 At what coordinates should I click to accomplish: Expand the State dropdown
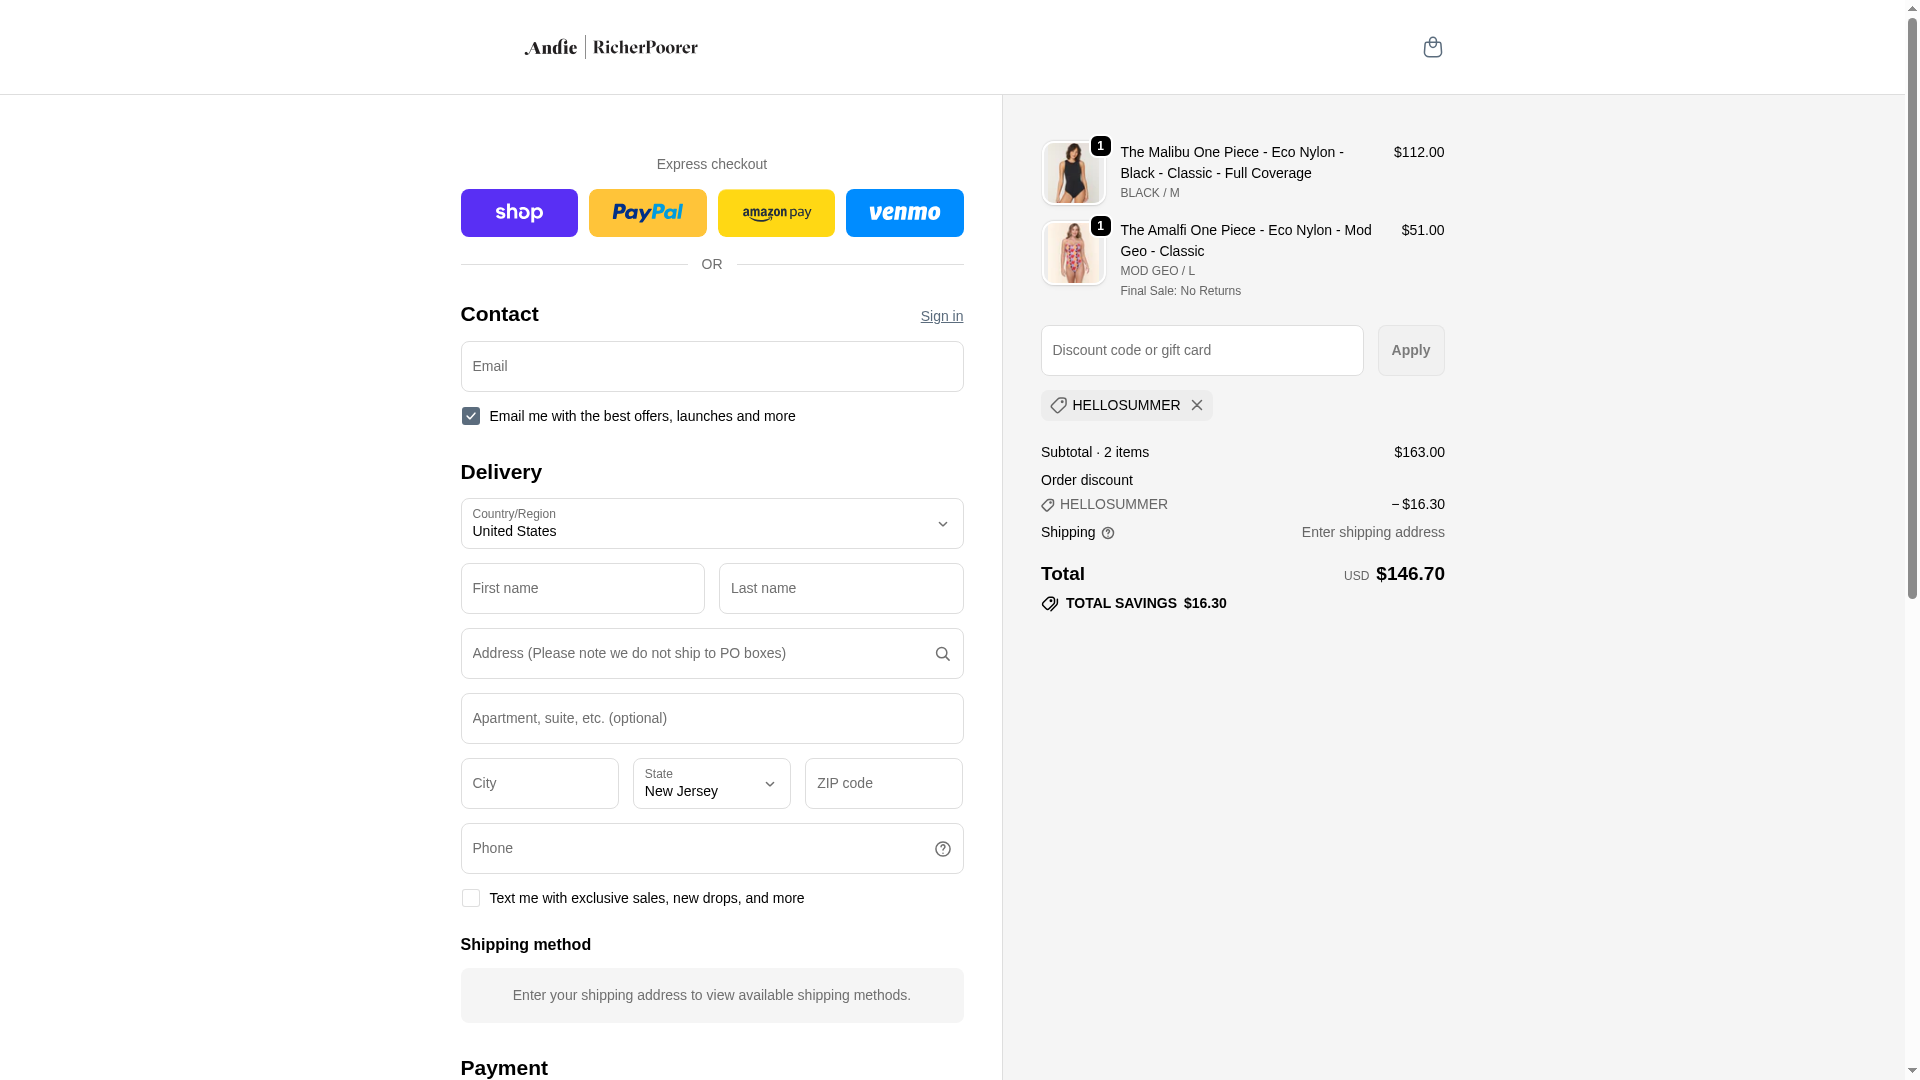point(711,784)
